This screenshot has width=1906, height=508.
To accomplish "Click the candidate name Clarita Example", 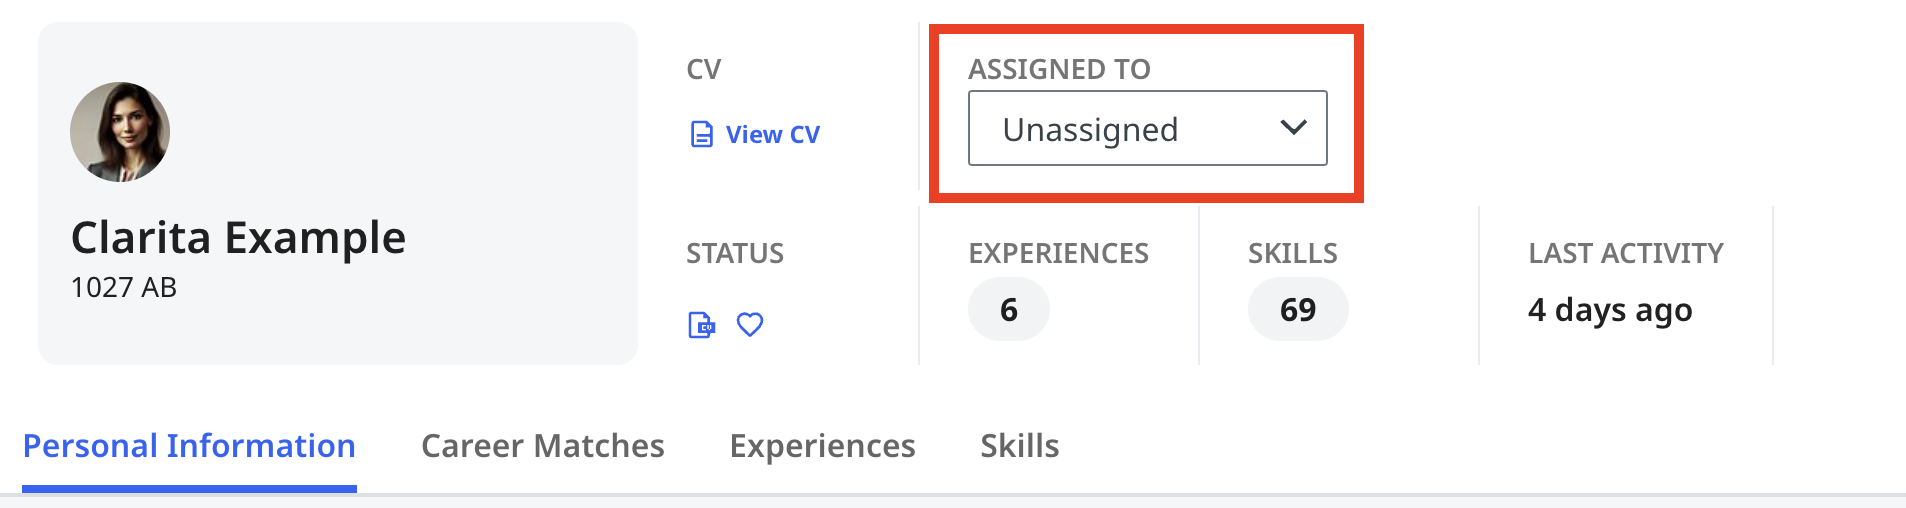I will 238,238.
